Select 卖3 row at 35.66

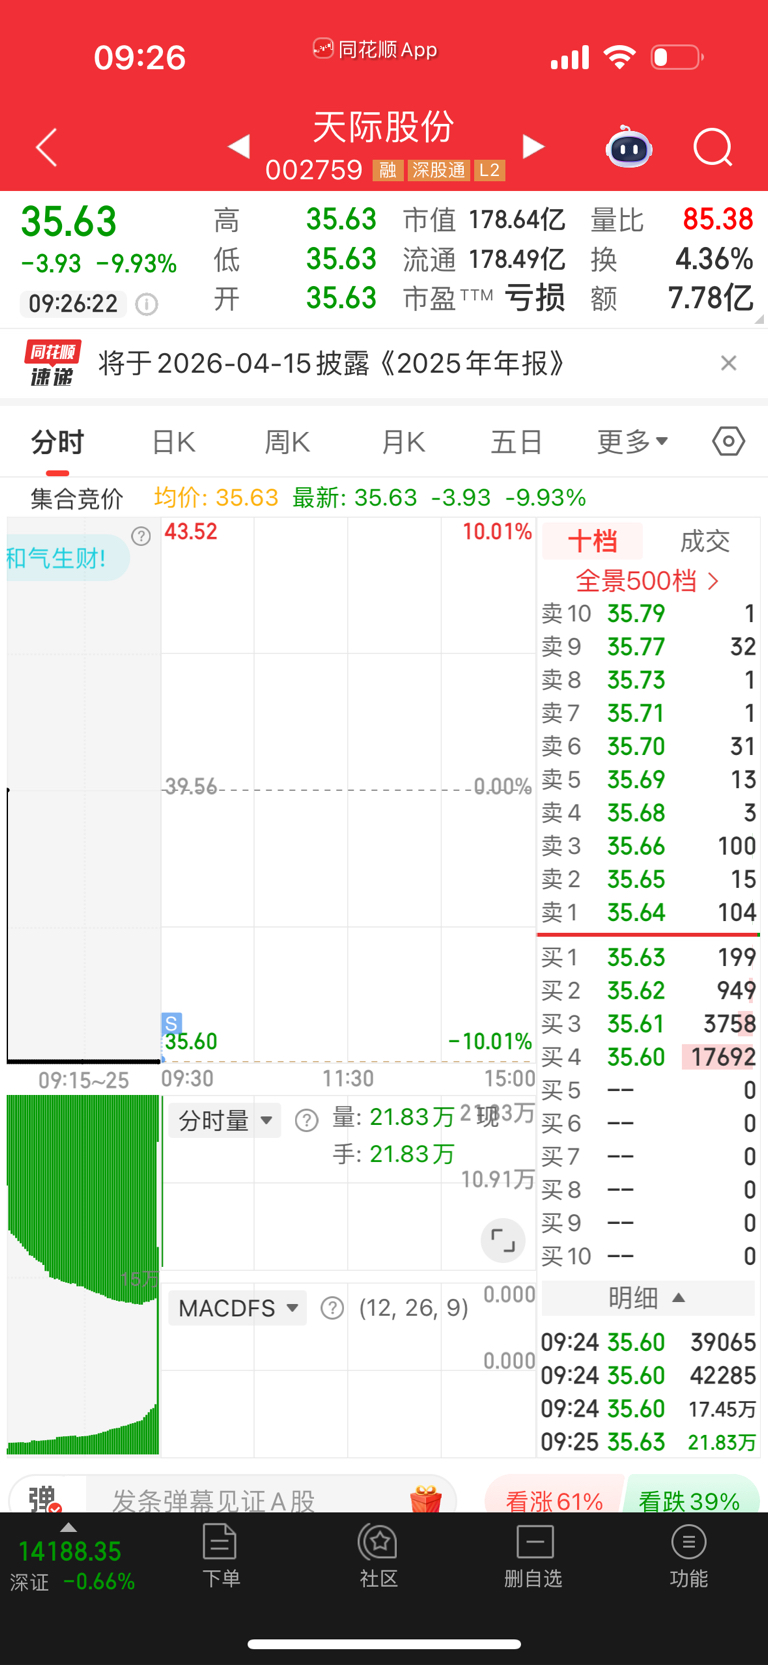pyautogui.click(x=648, y=846)
